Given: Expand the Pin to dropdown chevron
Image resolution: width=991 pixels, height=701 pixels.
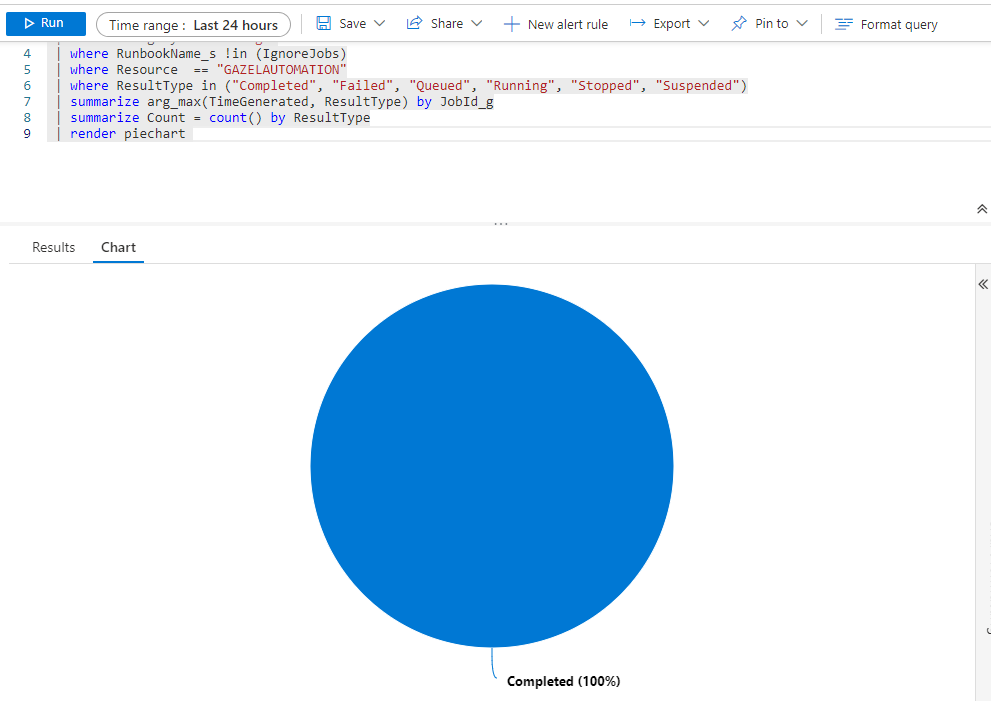Looking at the screenshot, I should (x=802, y=23).
